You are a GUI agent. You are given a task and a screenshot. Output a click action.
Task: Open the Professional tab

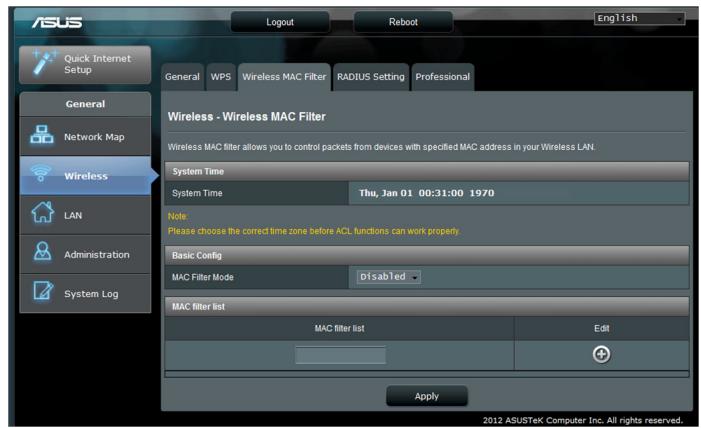443,77
